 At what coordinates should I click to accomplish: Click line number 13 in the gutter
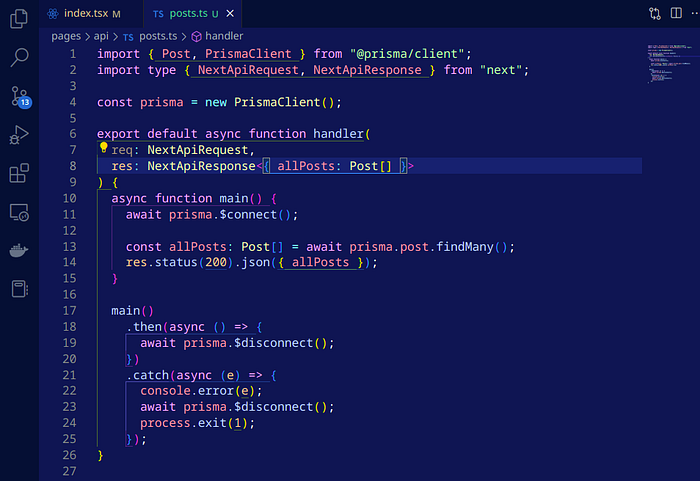(x=70, y=247)
